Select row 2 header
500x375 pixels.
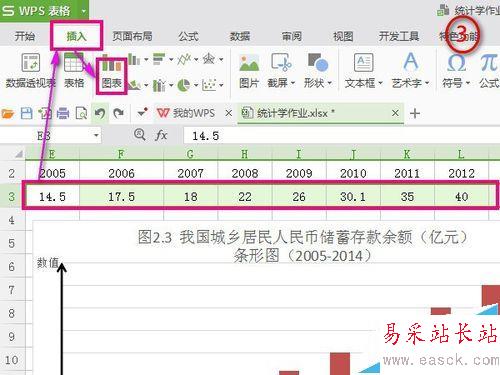tap(12, 173)
